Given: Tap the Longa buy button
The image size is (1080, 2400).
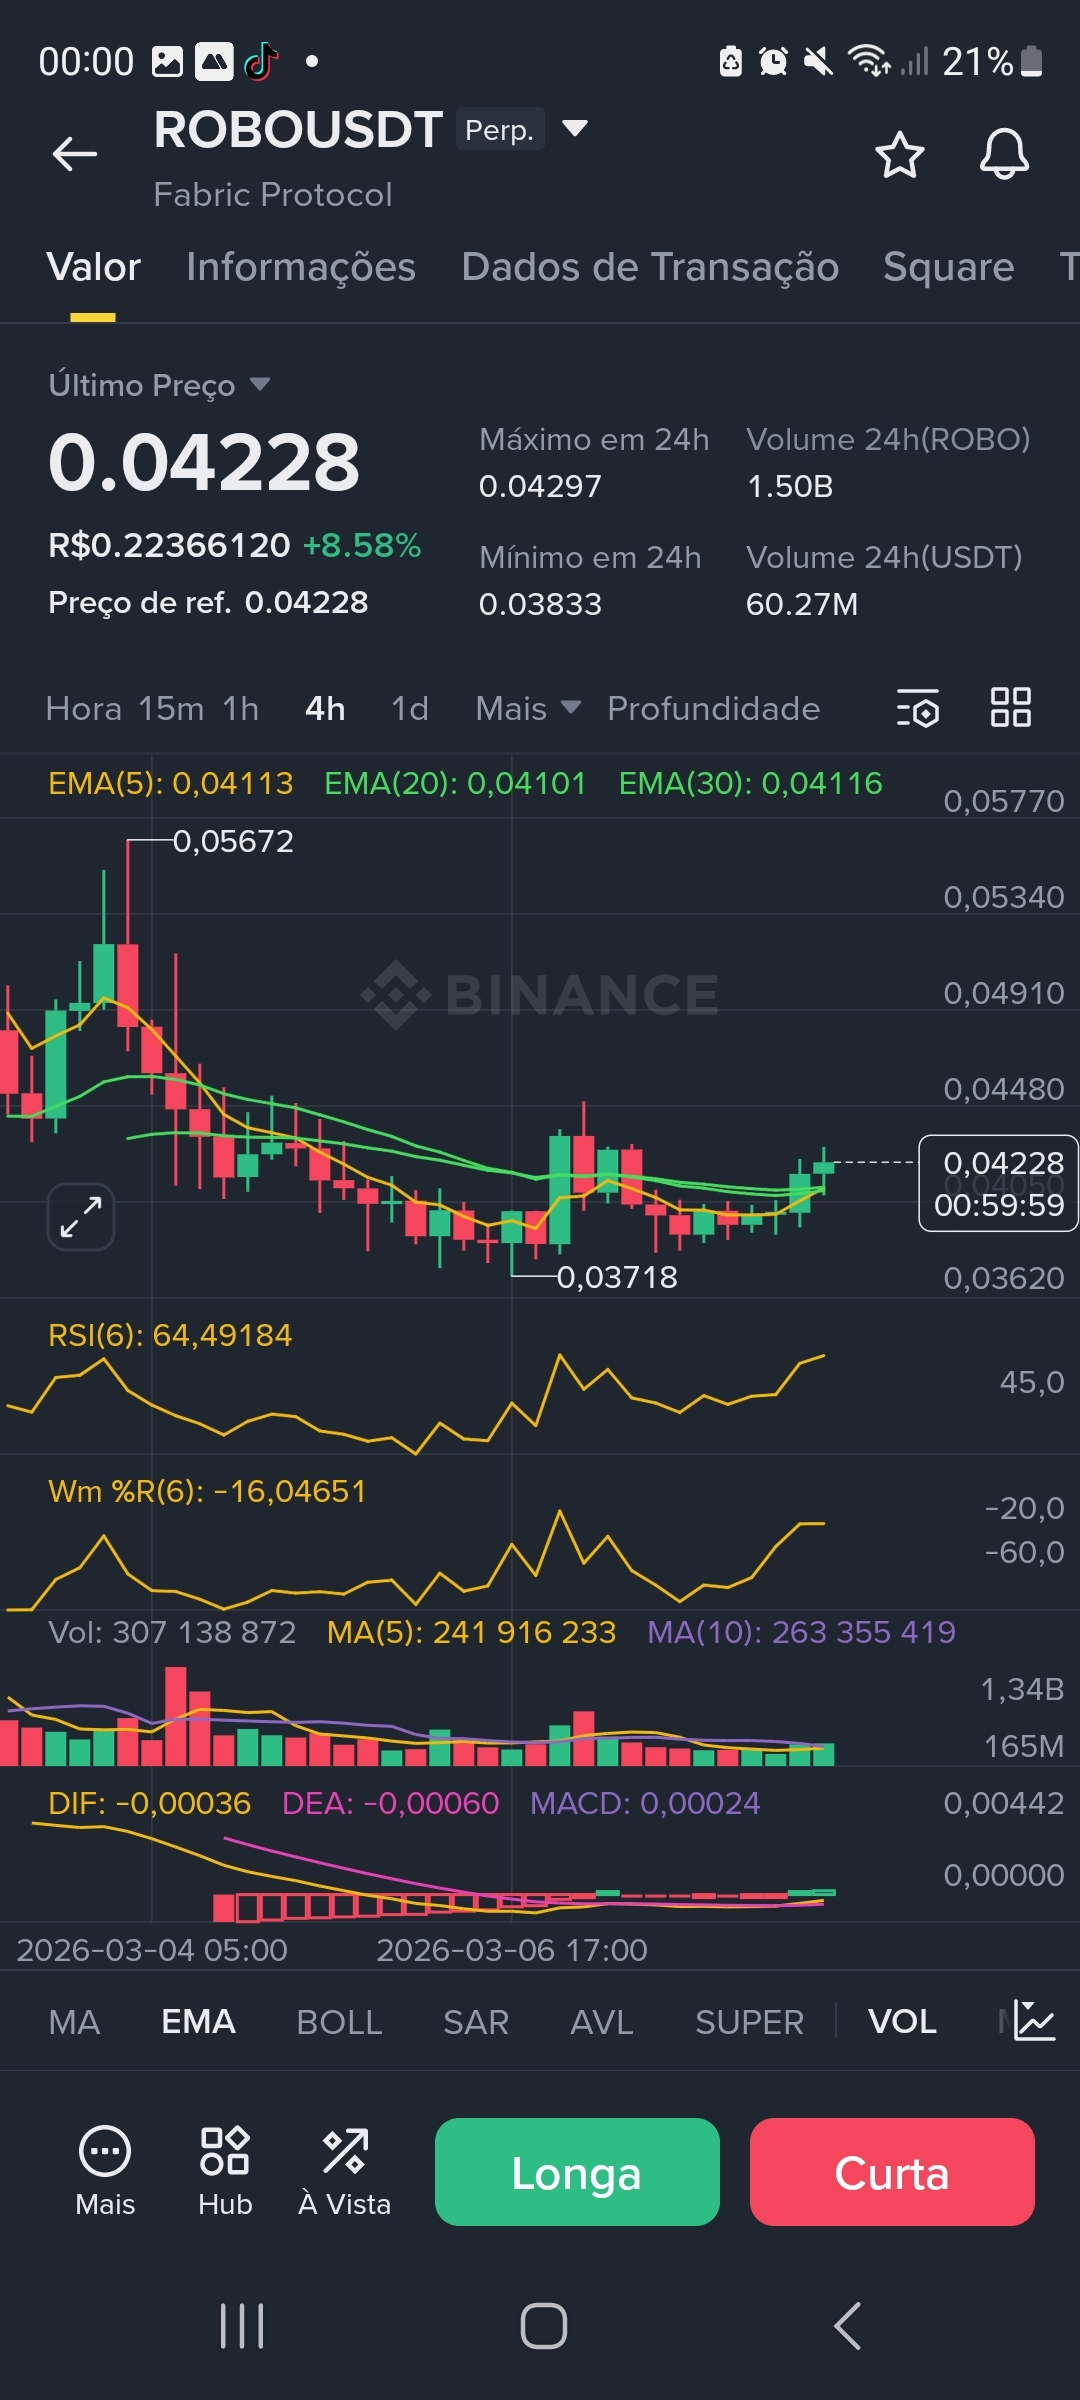Looking at the screenshot, I should point(577,2172).
